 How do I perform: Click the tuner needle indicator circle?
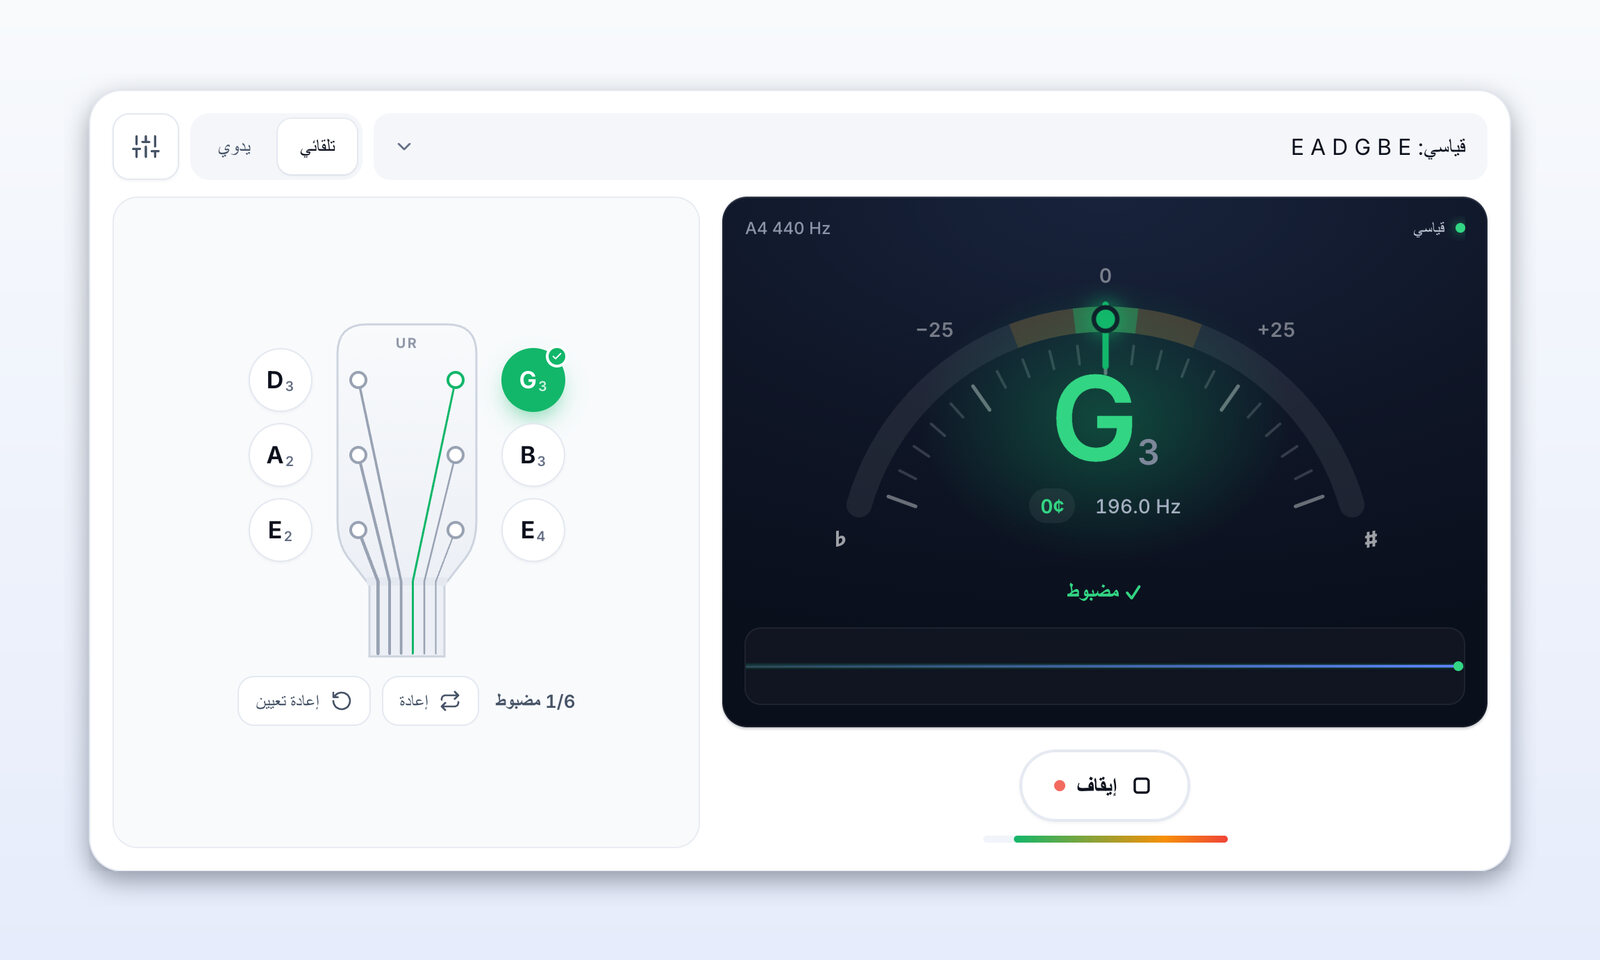(1105, 319)
